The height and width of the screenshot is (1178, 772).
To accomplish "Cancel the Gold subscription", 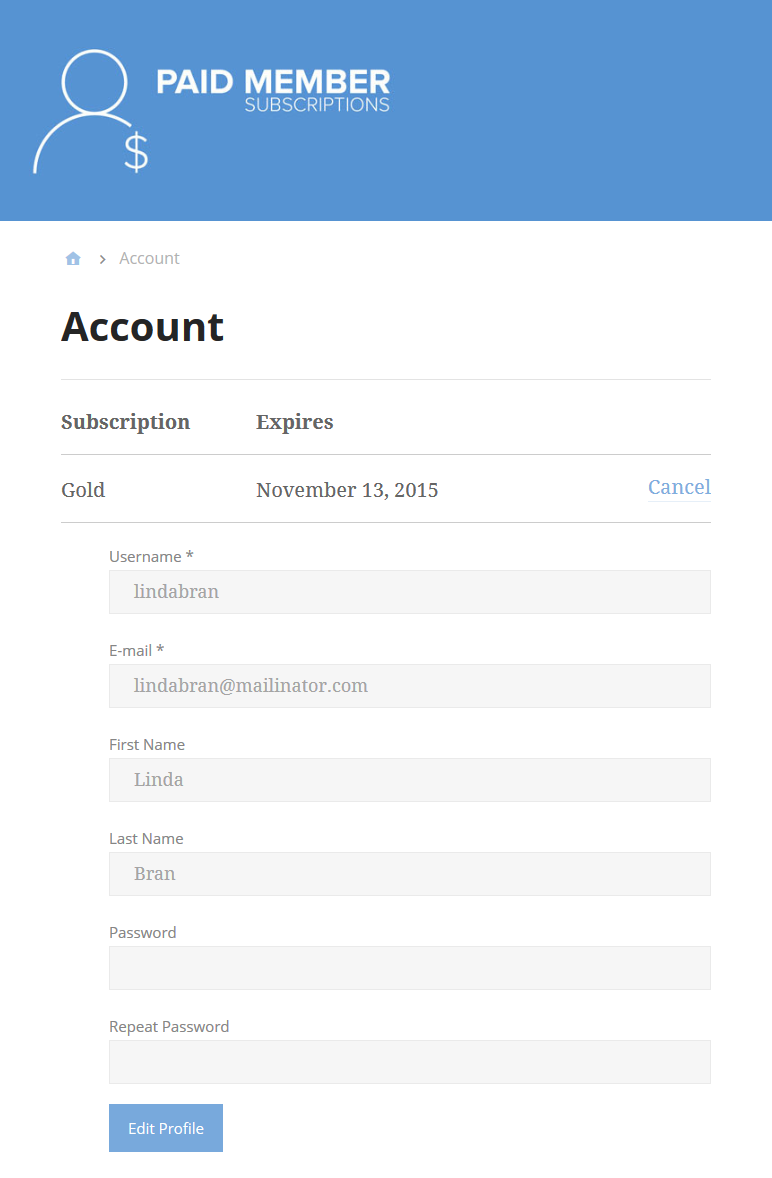I will pyautogui.click(x=679, y=487).
